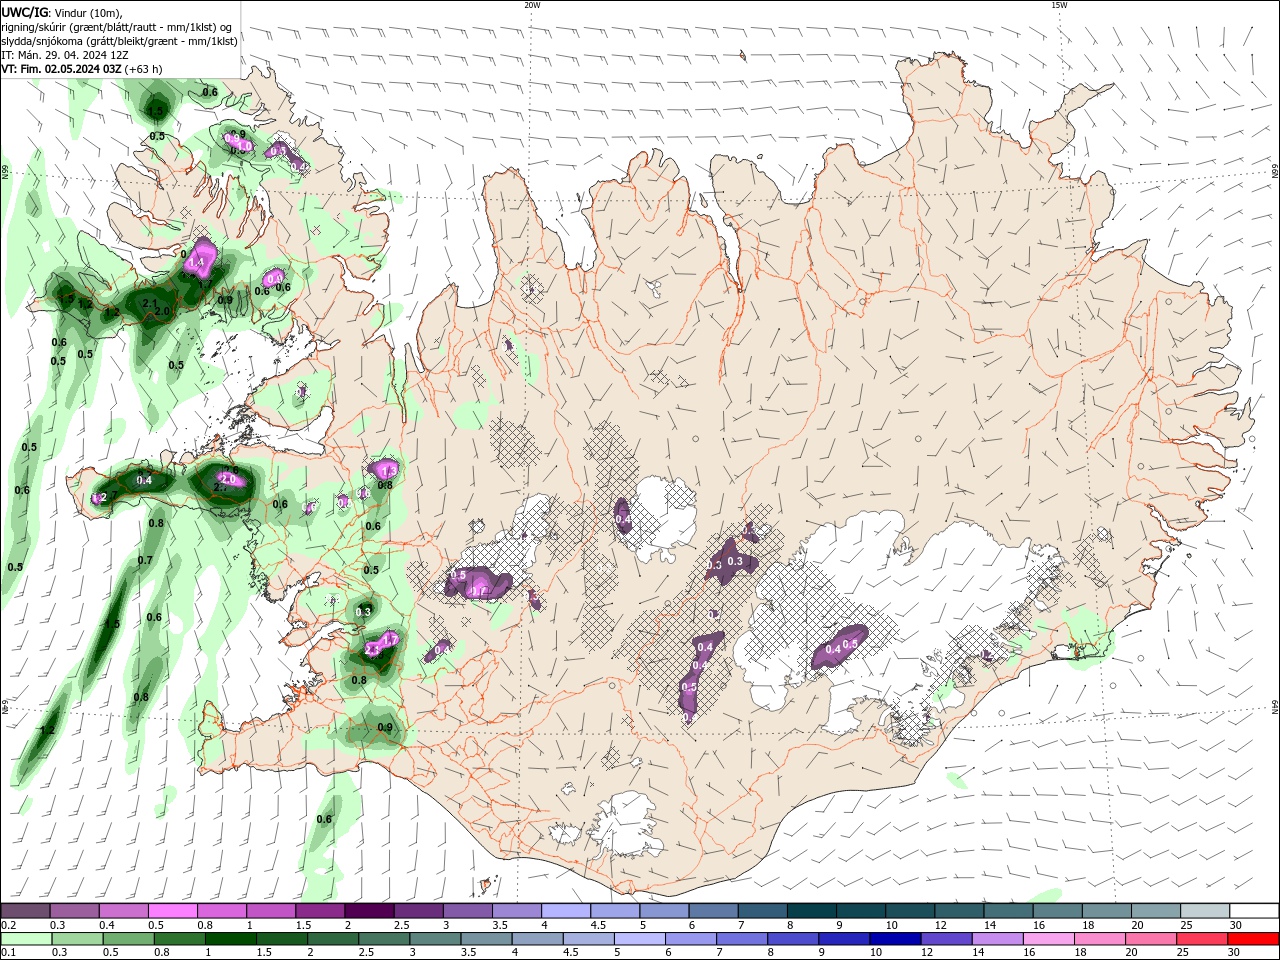Select the darkest green 1 rain legend swatch
Image resolution: width=1280 pixels, height=960 pixels.
(230, 939)
